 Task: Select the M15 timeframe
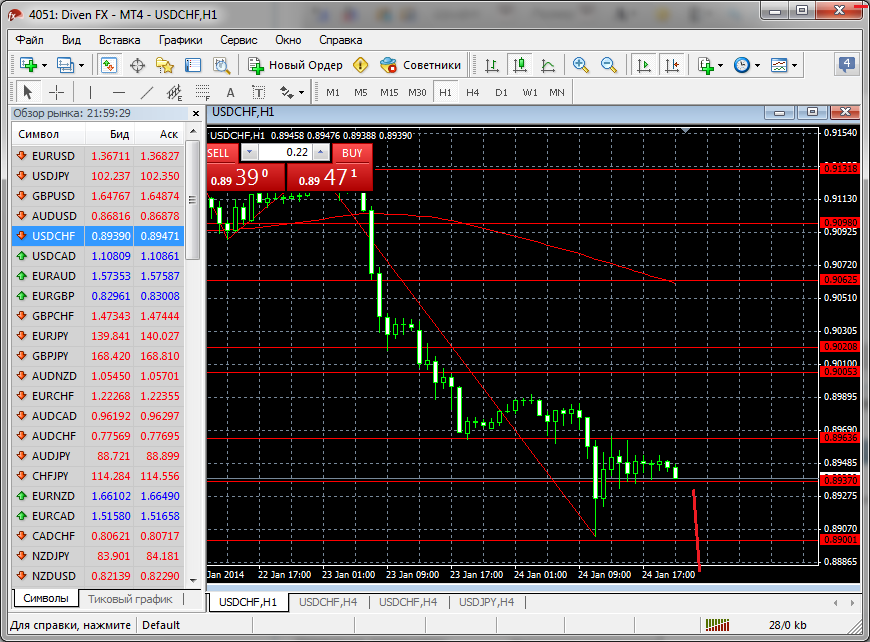click(389, 93)
